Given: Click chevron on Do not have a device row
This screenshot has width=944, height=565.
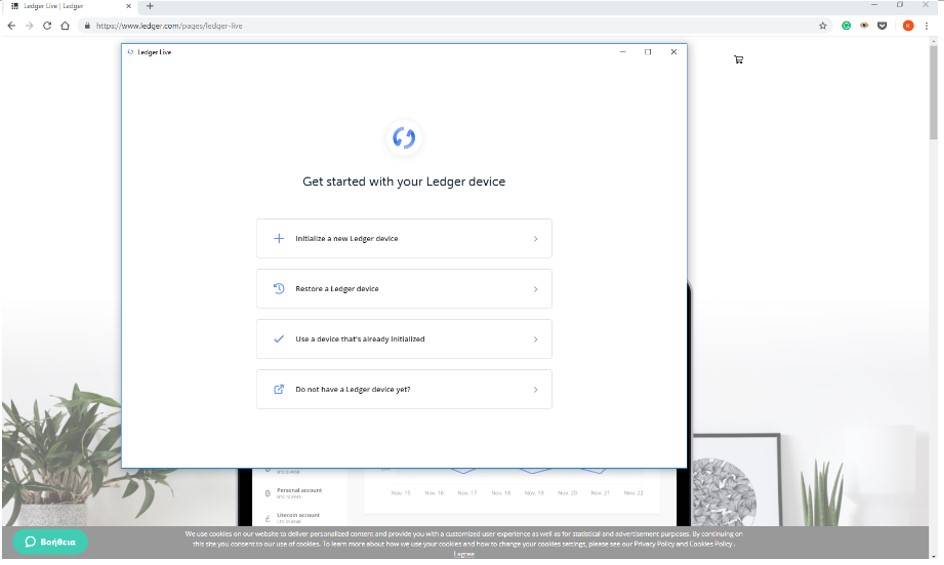Looking at the screenshot, I should (535, 390).
